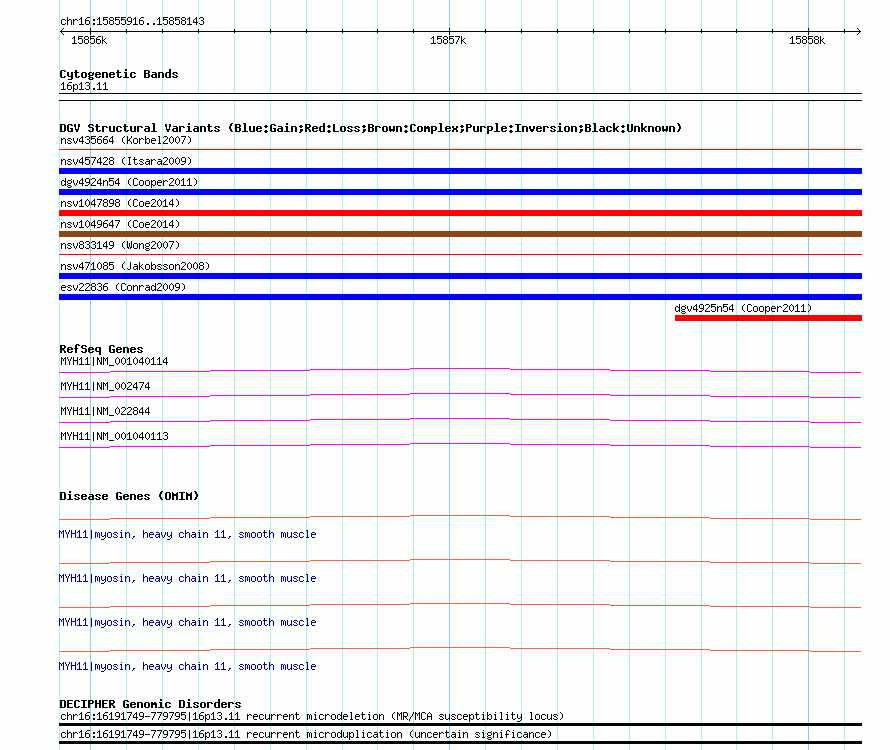
Task: Select the nsv471085 (Jakobsson2008) variant label
Action: click(135, 266)
